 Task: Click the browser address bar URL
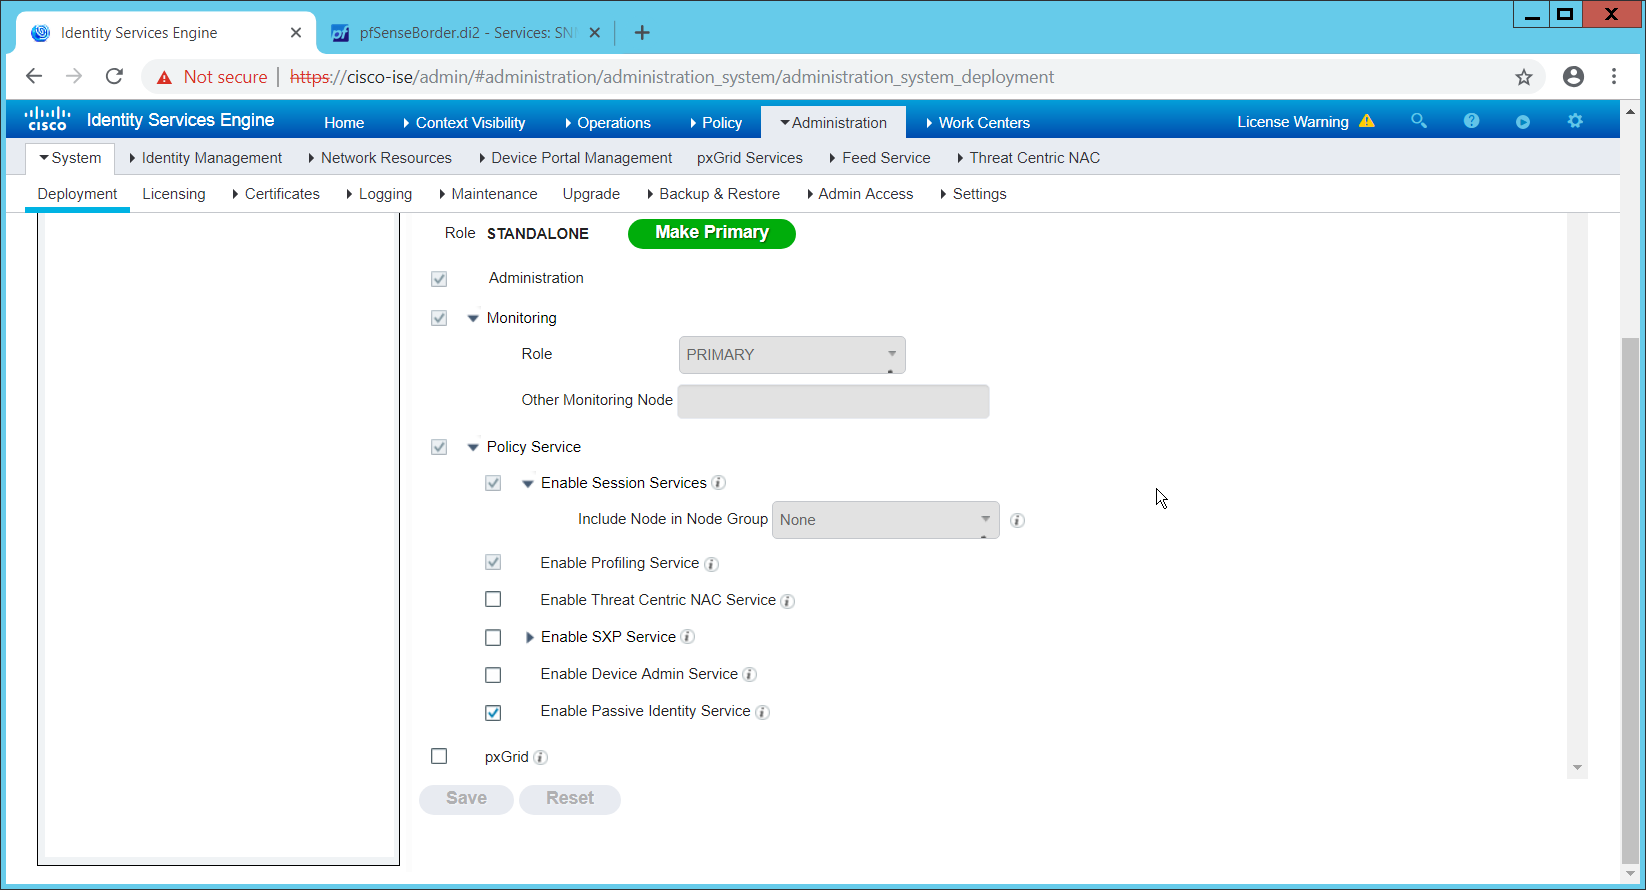[672, 77]
